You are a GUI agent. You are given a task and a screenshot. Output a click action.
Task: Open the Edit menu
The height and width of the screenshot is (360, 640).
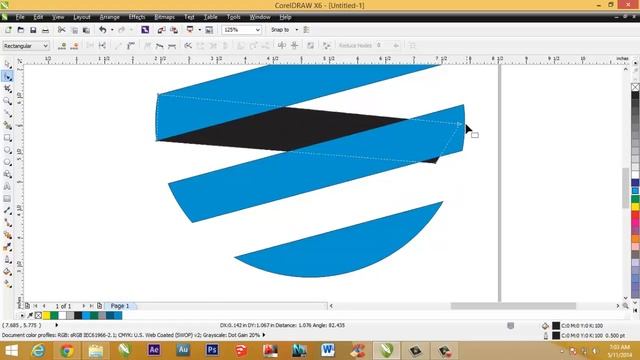(x=38, y=17)
